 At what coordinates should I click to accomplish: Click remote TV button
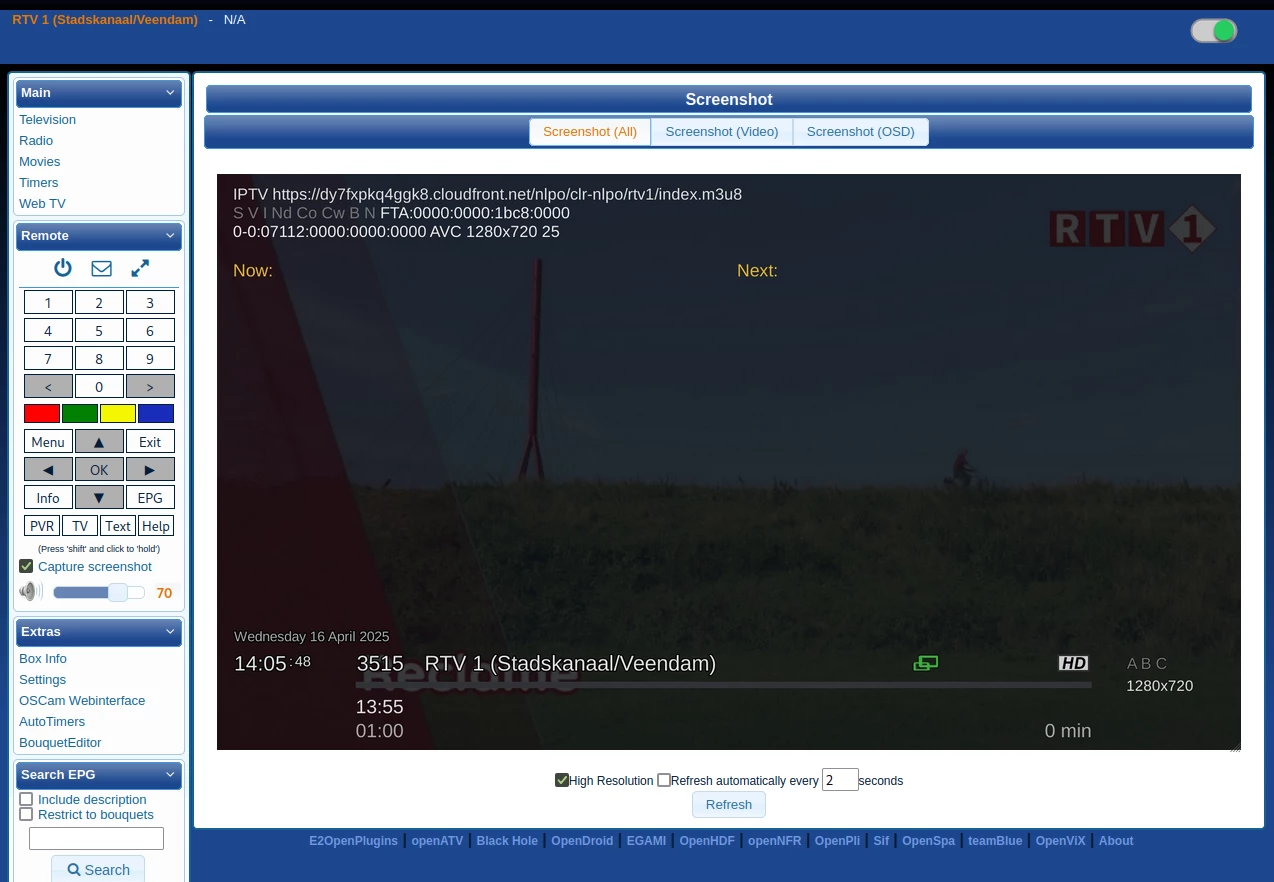click(80, 526)
